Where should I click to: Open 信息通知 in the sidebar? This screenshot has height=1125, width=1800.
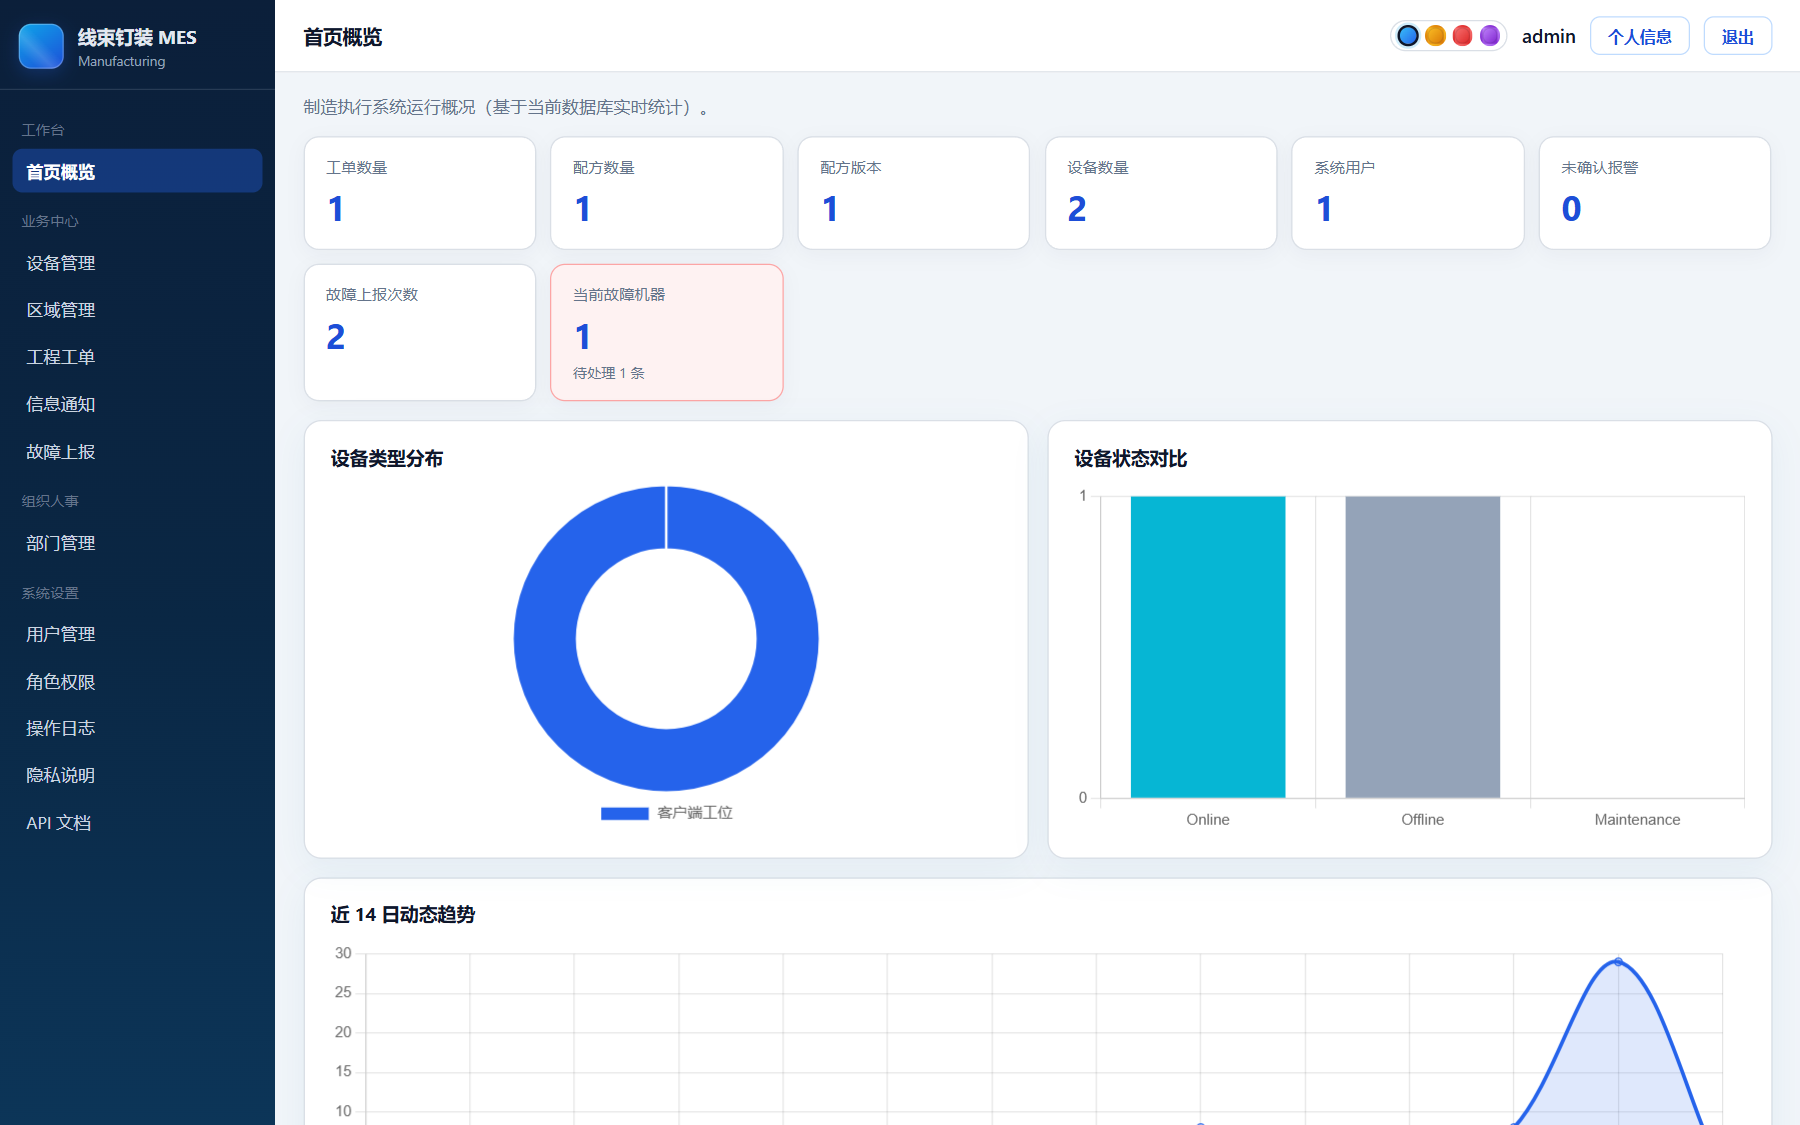tap(138, 404)
